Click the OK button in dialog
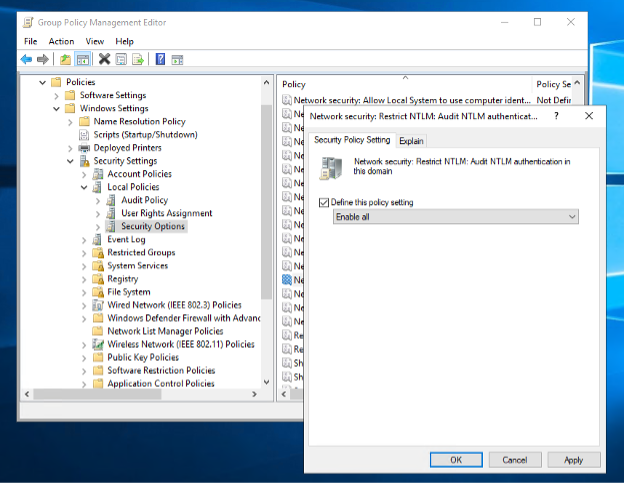Screen dimensions: 624x484 click(x=455, y=460)
